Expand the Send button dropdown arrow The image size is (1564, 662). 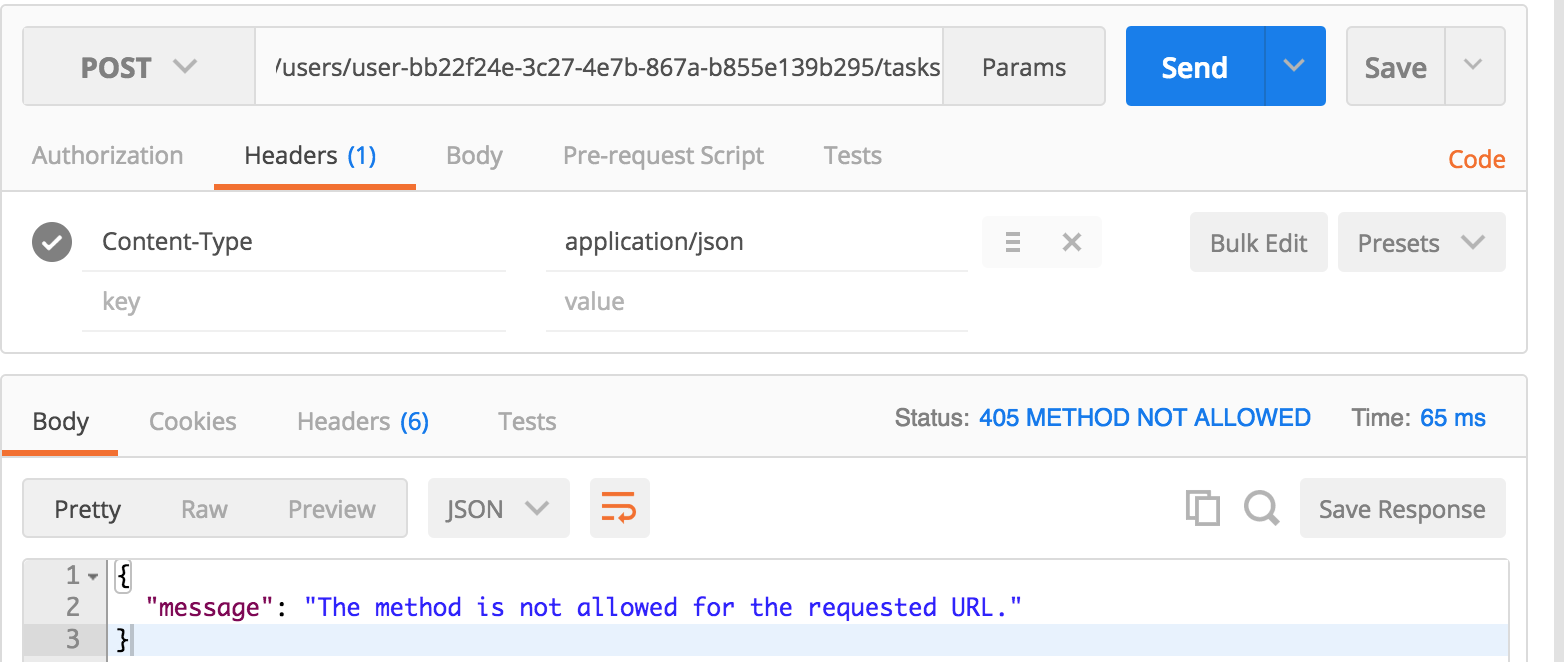pyautogui.click(x=1294, y=66)
